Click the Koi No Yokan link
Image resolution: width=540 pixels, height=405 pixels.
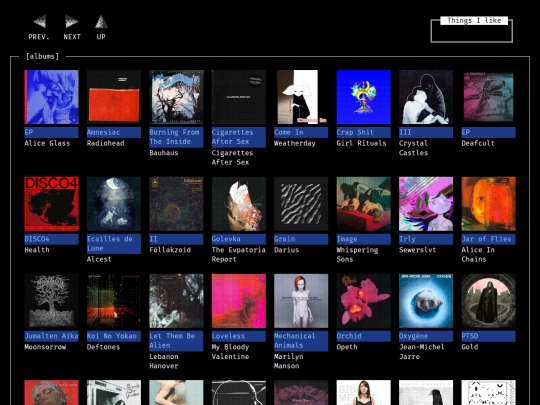(114, 336)
